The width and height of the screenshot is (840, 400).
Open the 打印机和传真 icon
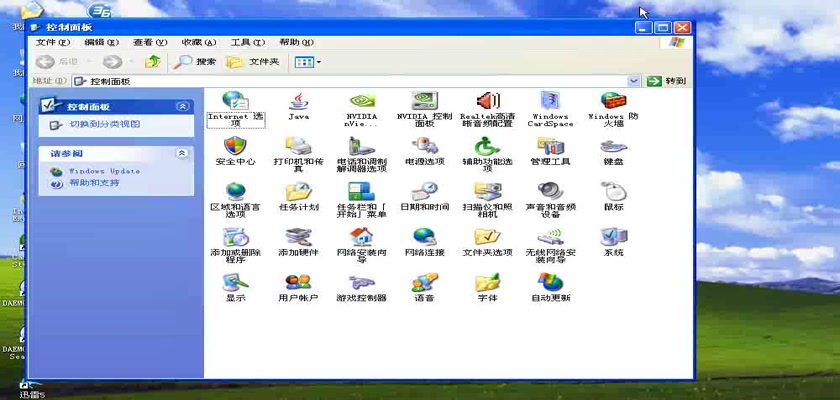(298, 146)
